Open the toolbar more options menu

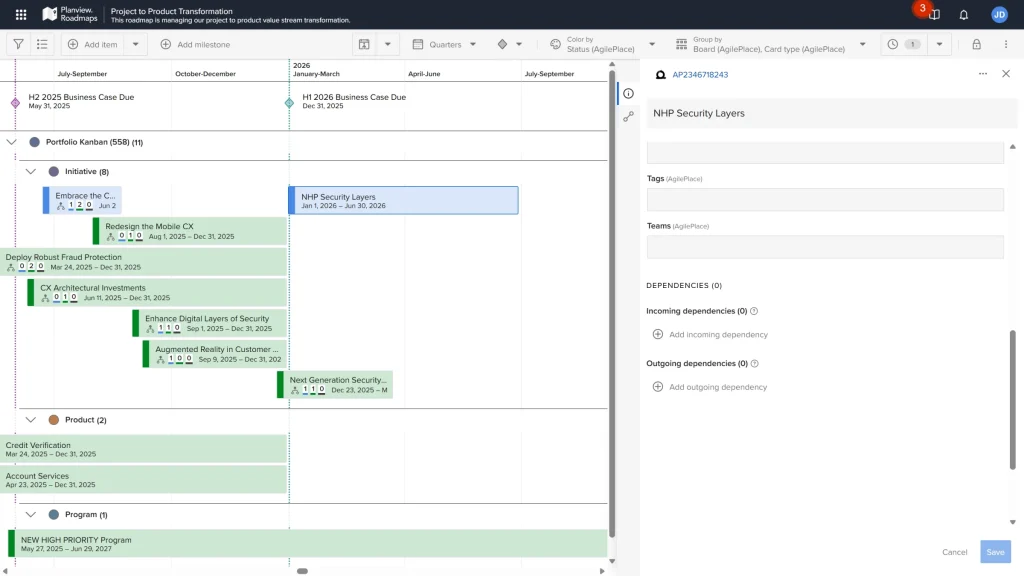point(1006,44)
